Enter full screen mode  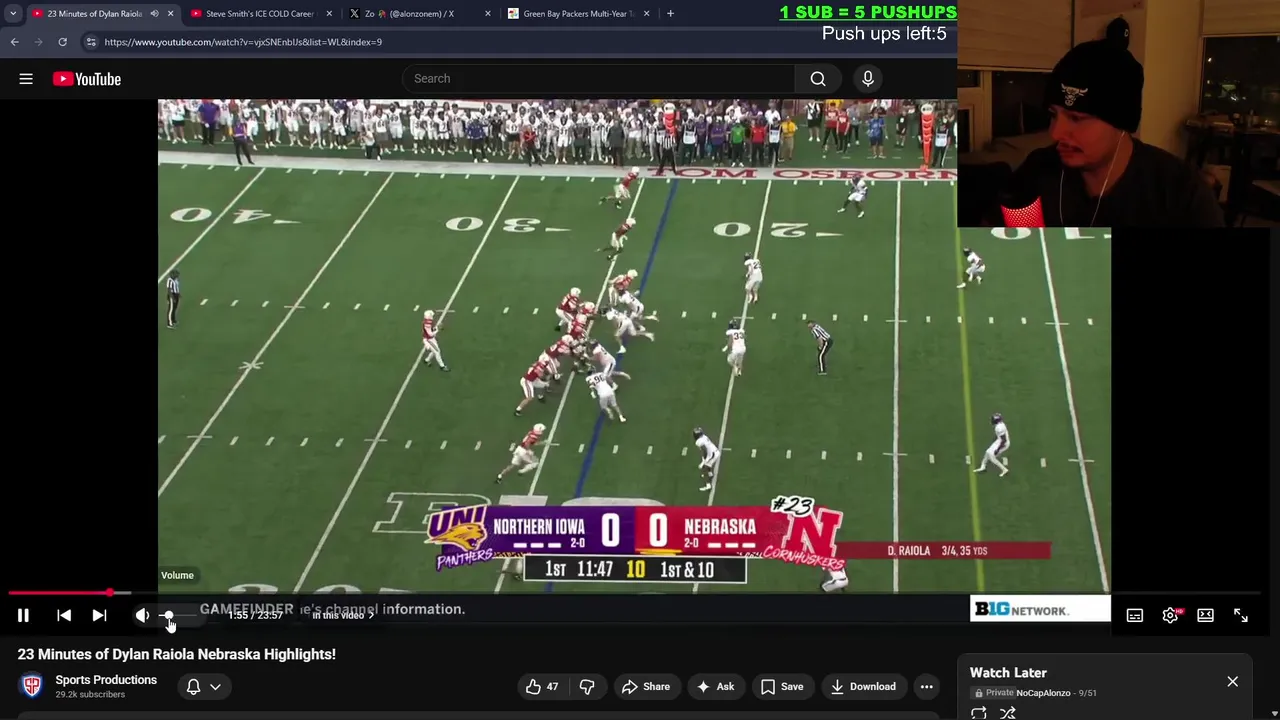tap(1241, 616)
